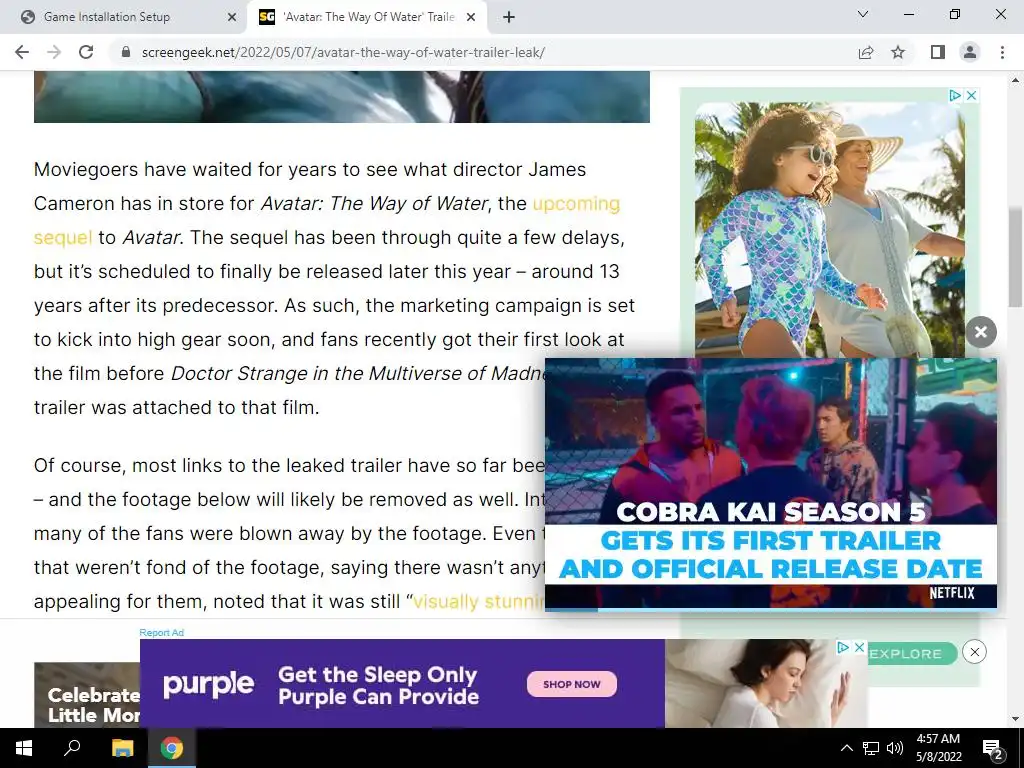Click the scrollbar up arrow
This screenshot has height=768, width=1024.
tap(1016, 80)
